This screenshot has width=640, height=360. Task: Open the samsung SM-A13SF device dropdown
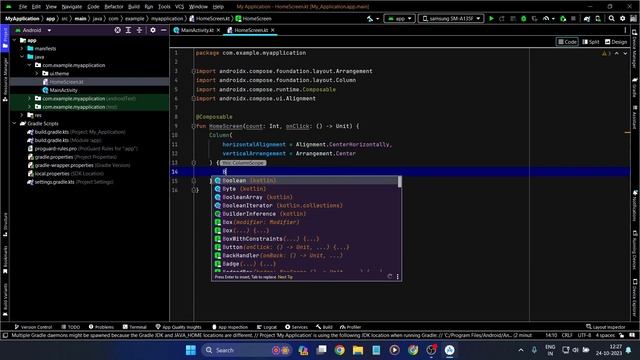(x=451, y=19)
